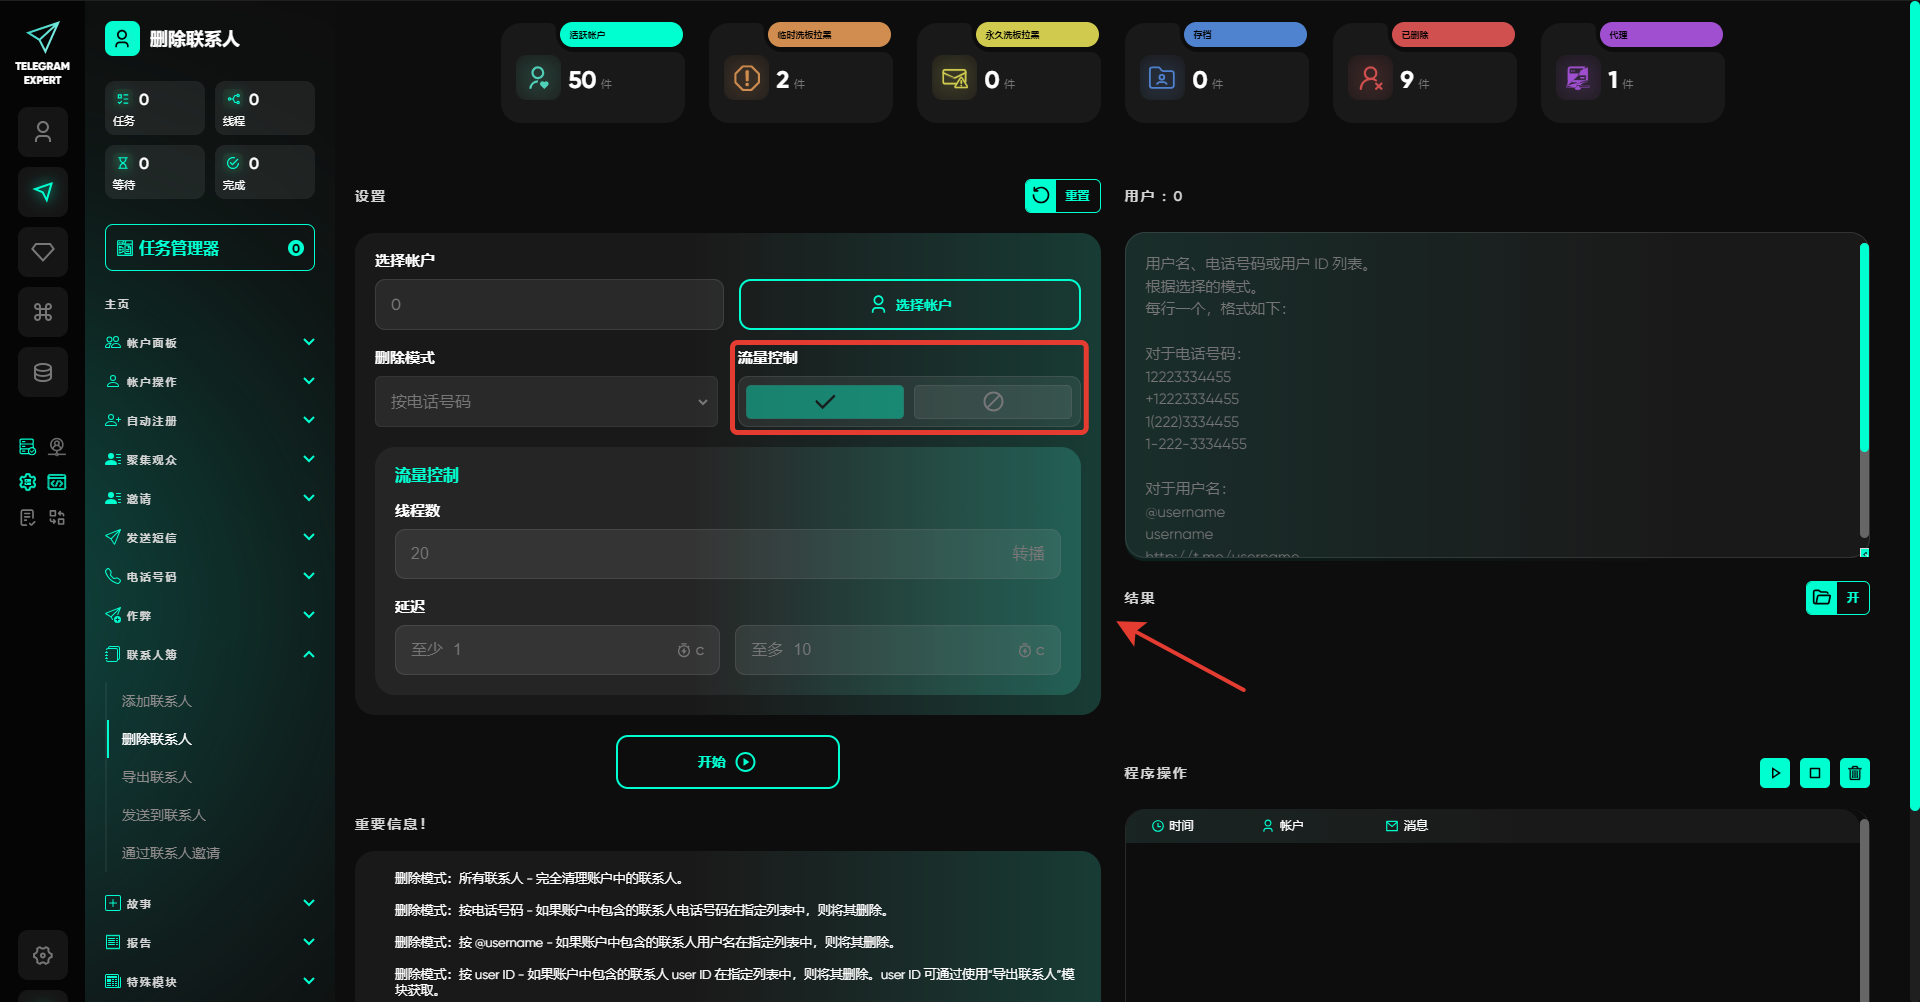Click the stop square icon in 程序操作

point(1814,773)
